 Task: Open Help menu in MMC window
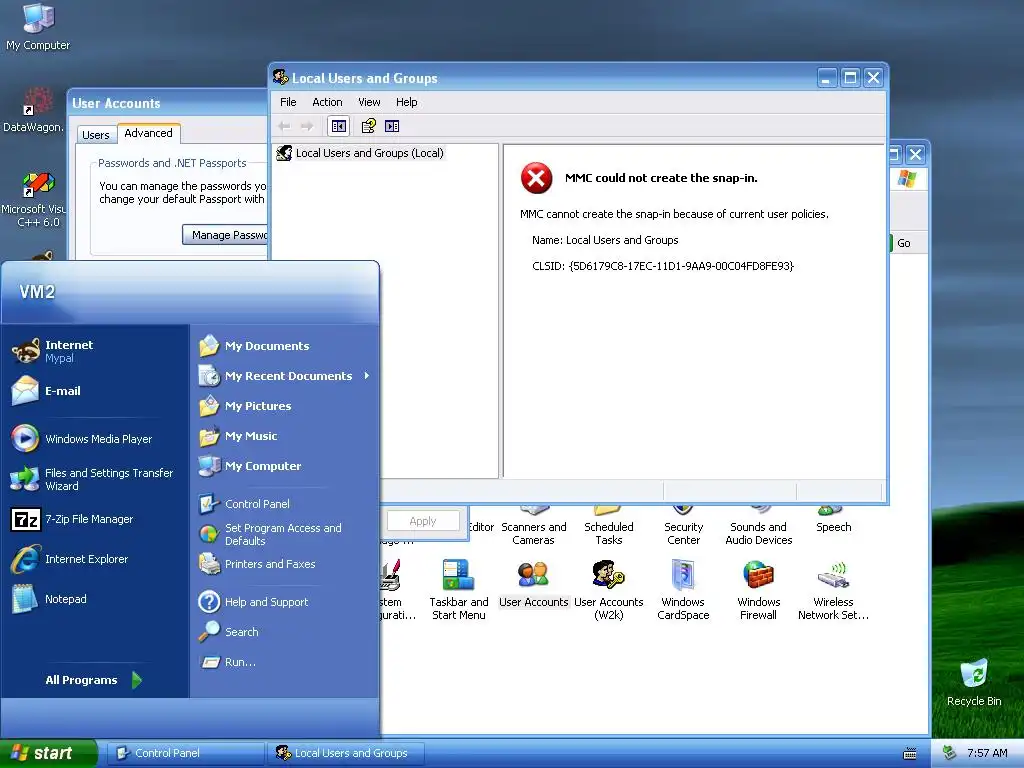(x=406, y=102)
